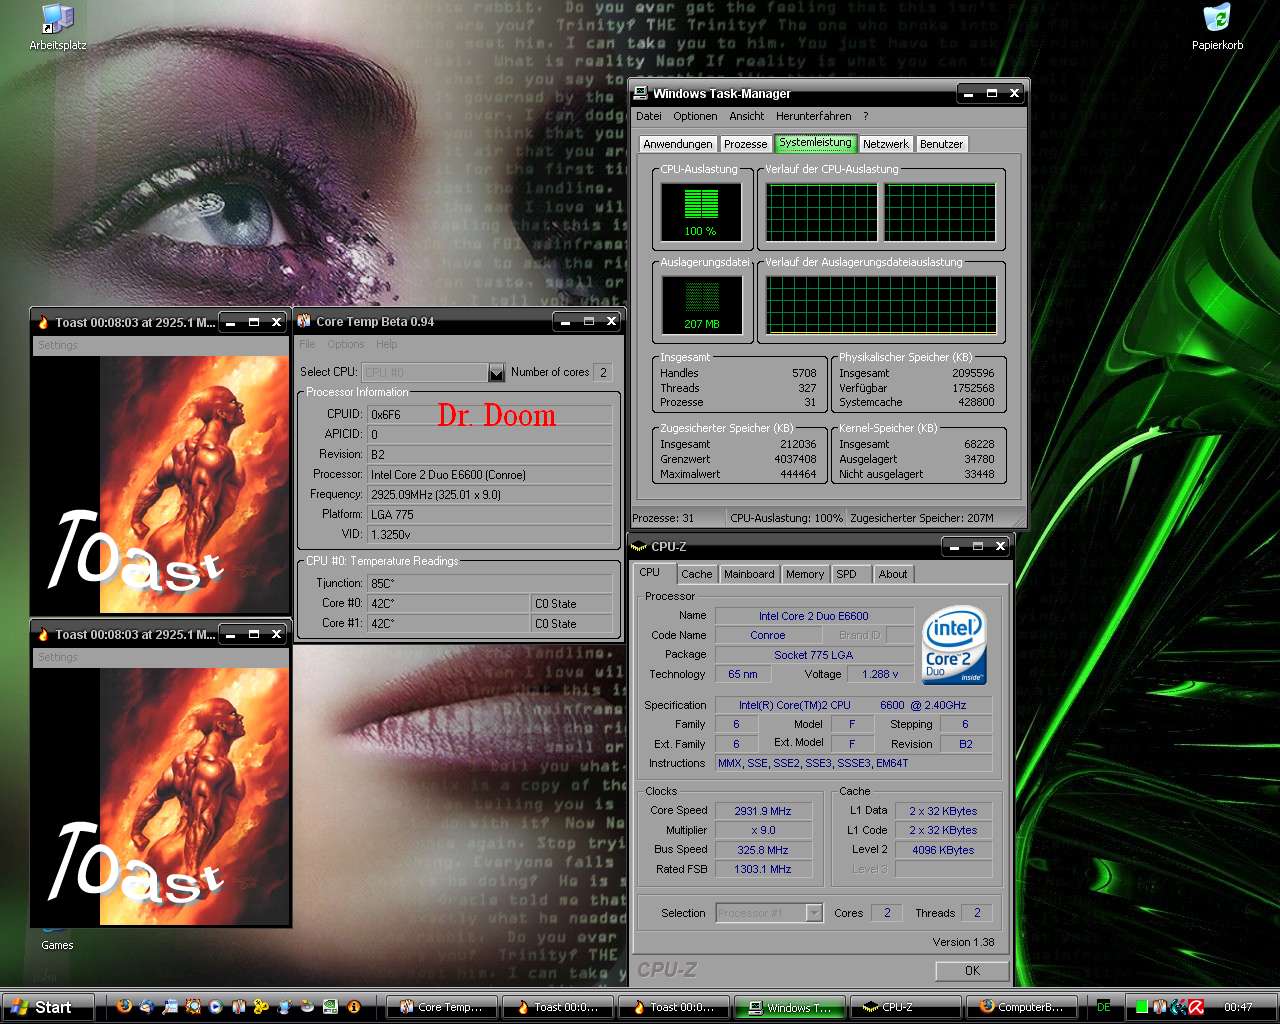Click the Core Speed 2931.9 MHz value
This screenshot has width=1280, height=1024.
pyautogui.click(x=762, y=811)
